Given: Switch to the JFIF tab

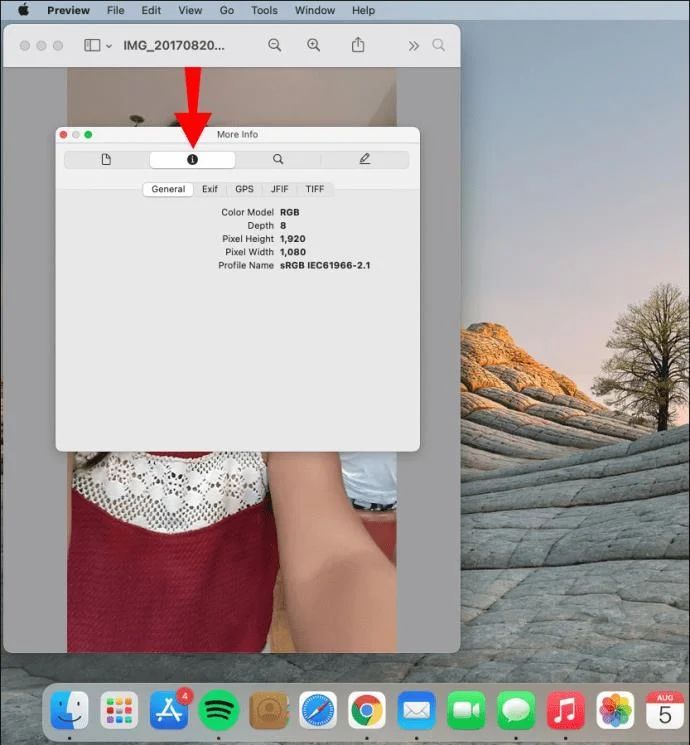Looking at the screenshot, I should (279, 189).
